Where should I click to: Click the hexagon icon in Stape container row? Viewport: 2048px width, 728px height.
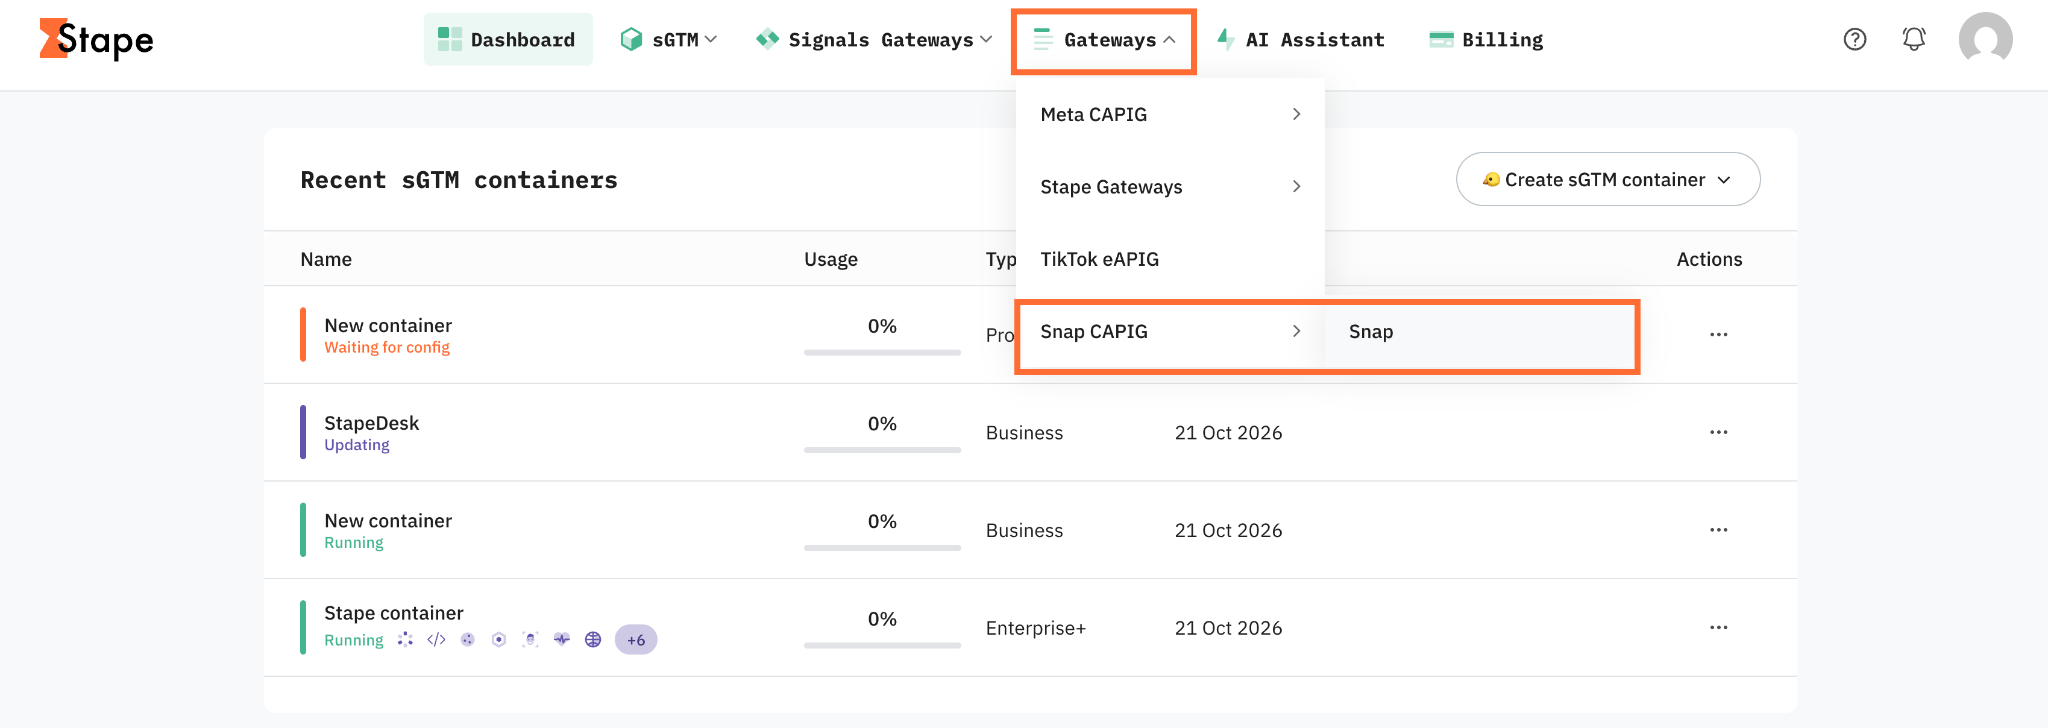[x=499, y=640]
